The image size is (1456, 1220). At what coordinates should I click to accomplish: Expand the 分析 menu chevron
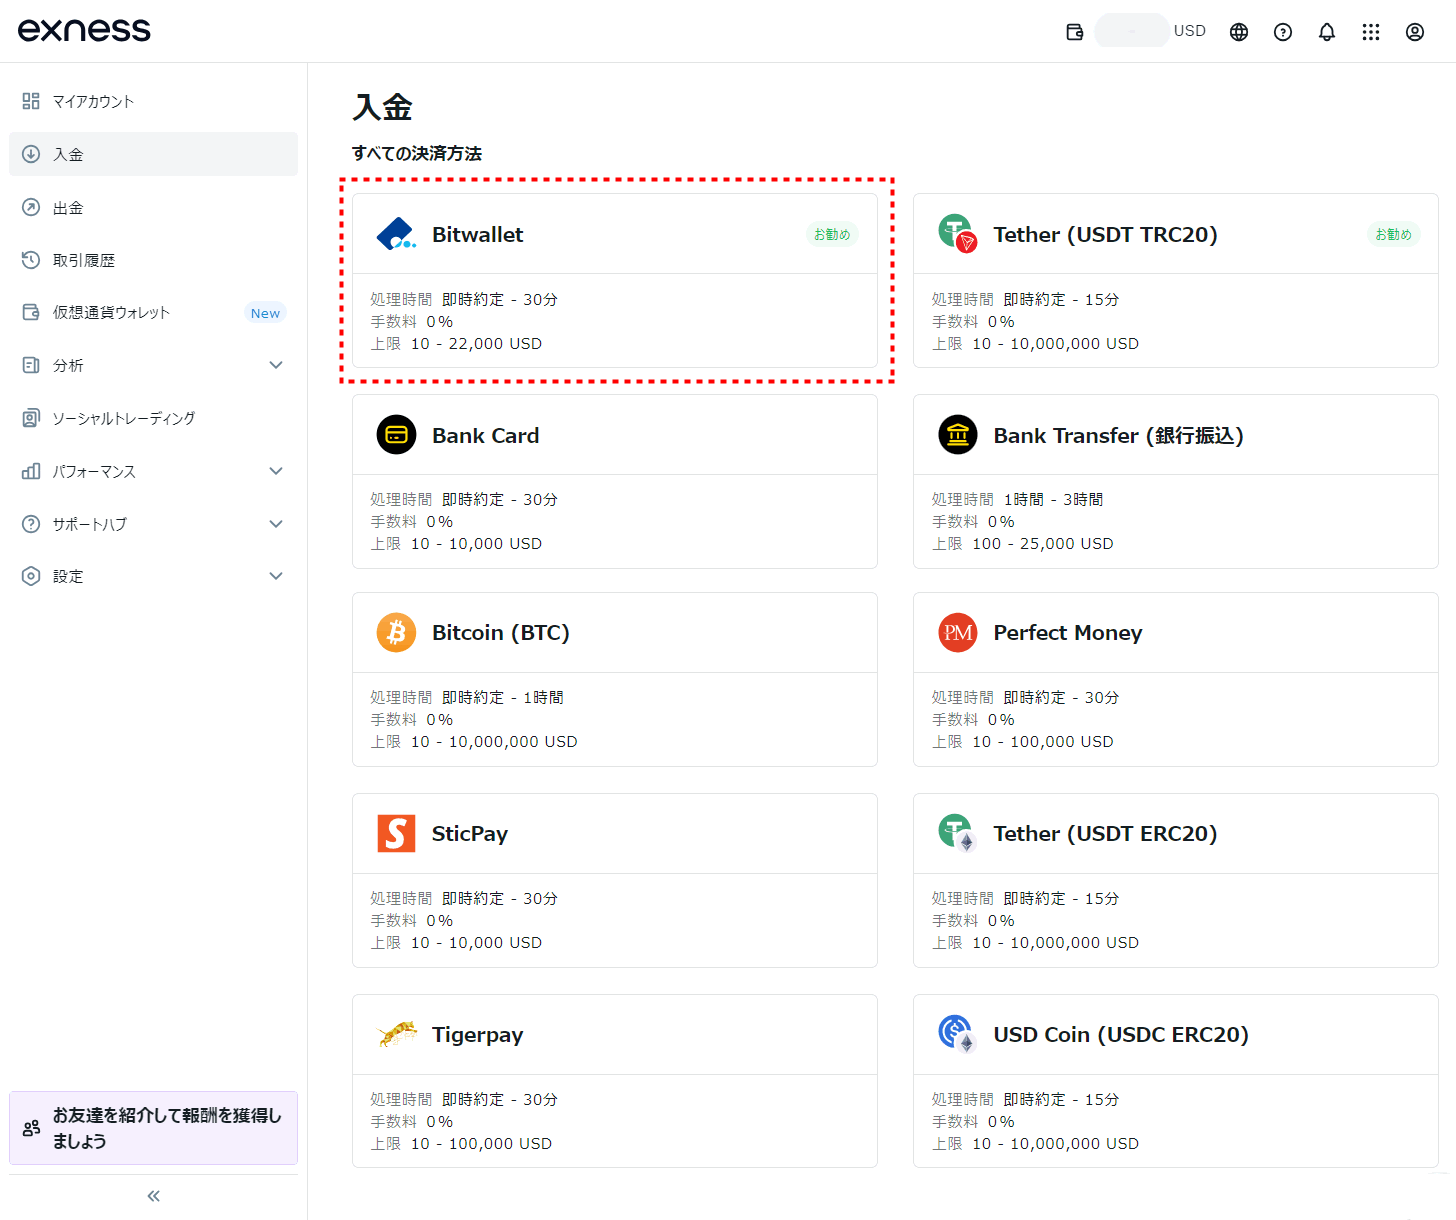276,365
